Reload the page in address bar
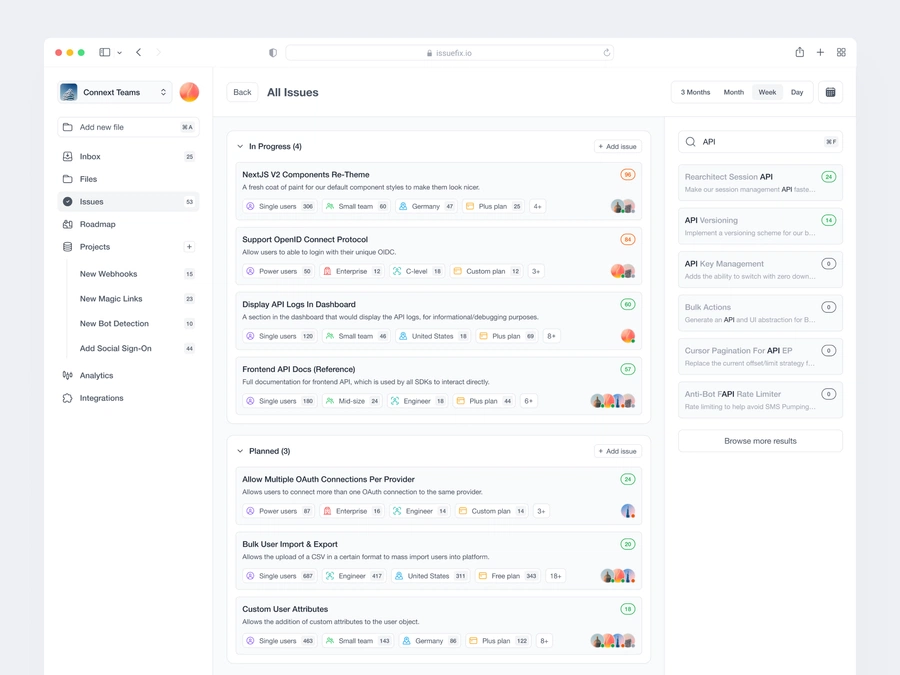This screenshot has width=900, height=675. pyautogui.click(x=606, y=53)
